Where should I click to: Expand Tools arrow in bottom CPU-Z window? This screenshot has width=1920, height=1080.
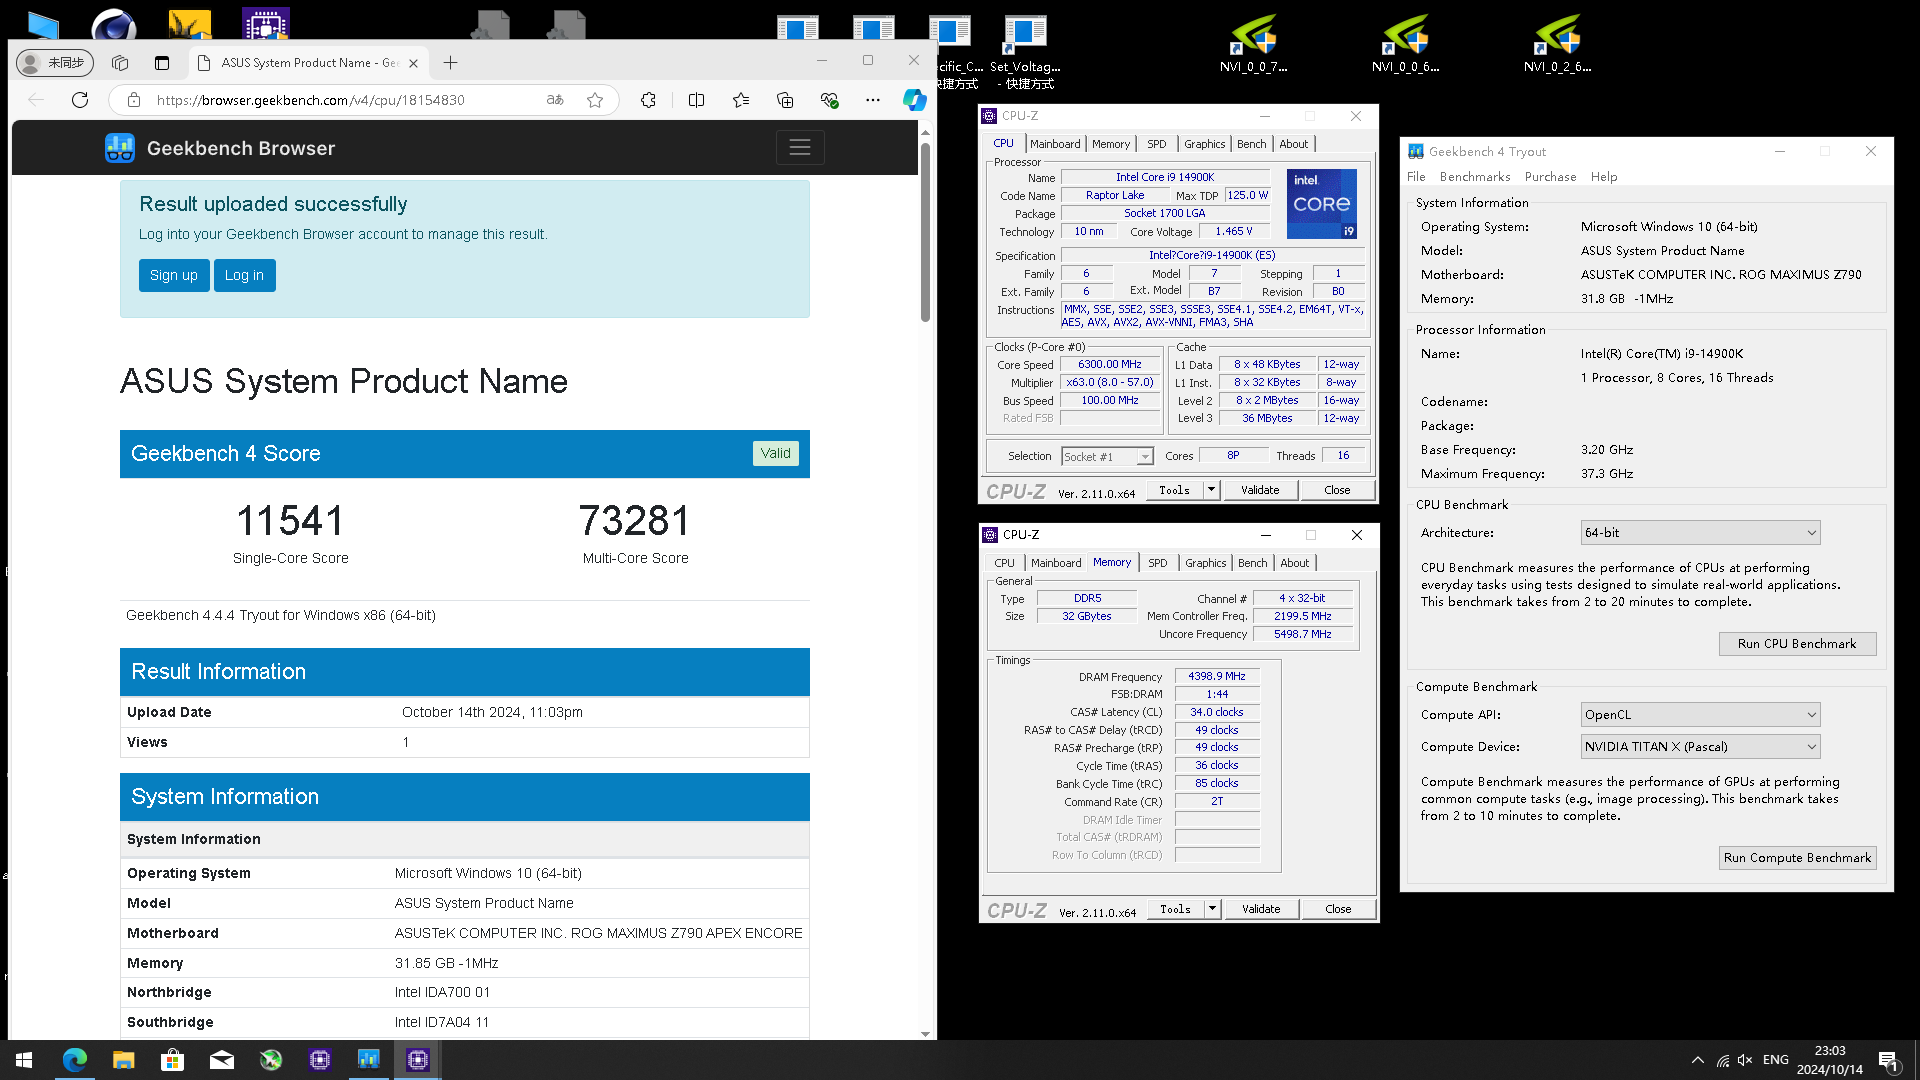(x=1212, y=909)
